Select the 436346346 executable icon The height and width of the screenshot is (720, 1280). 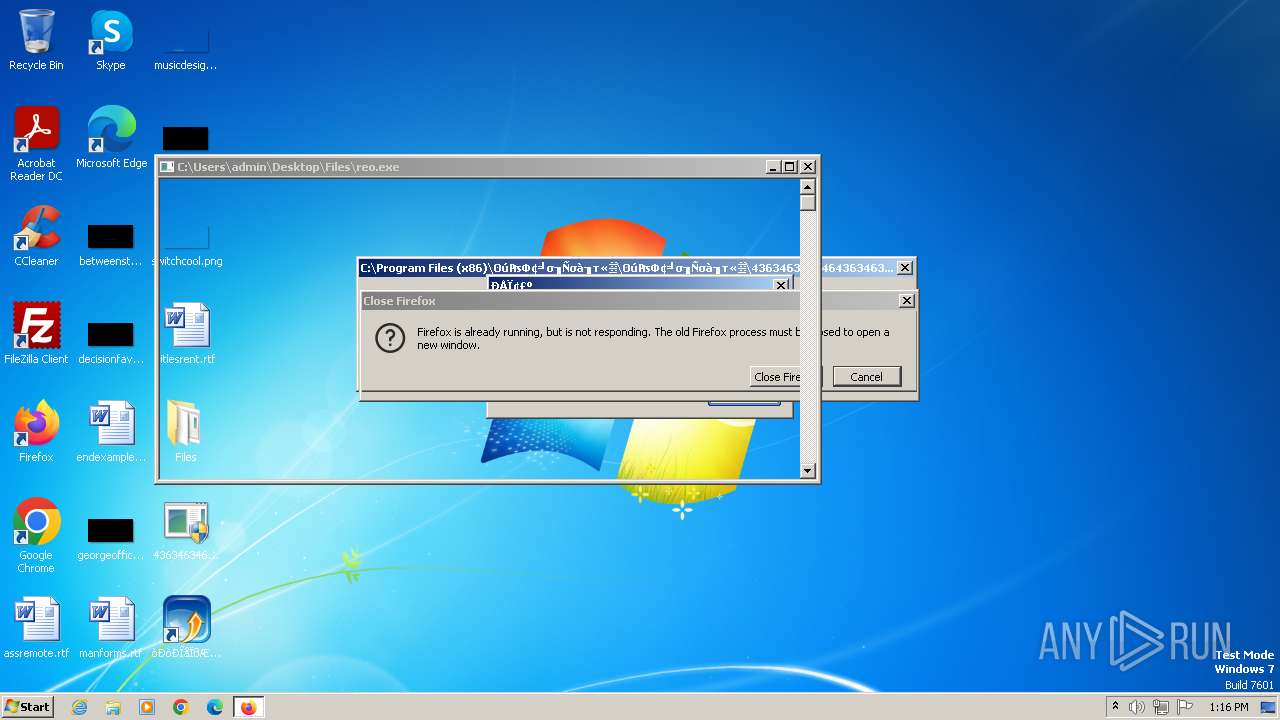click(x=186, y=530)
